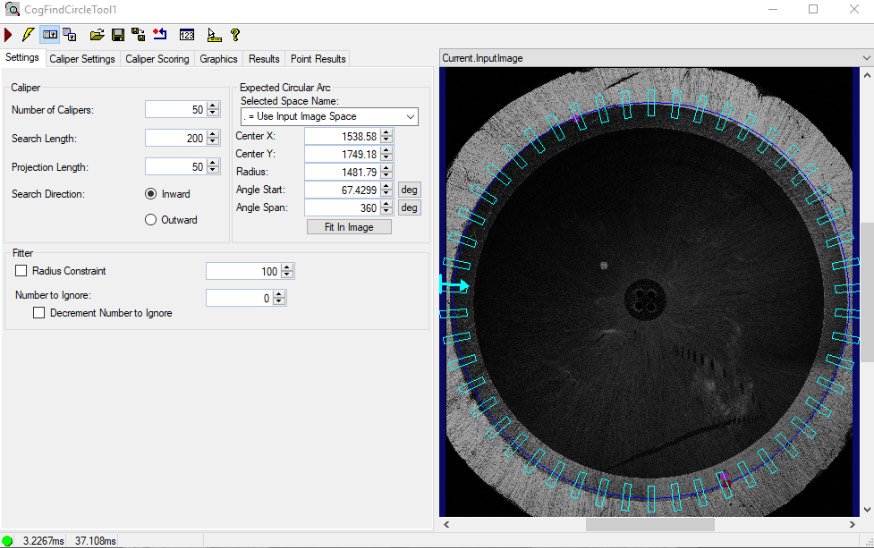The height and width of the screenshot is (548, 874).
Task: Enable the Radius Constraint checkbox
Action: point(21,271)
